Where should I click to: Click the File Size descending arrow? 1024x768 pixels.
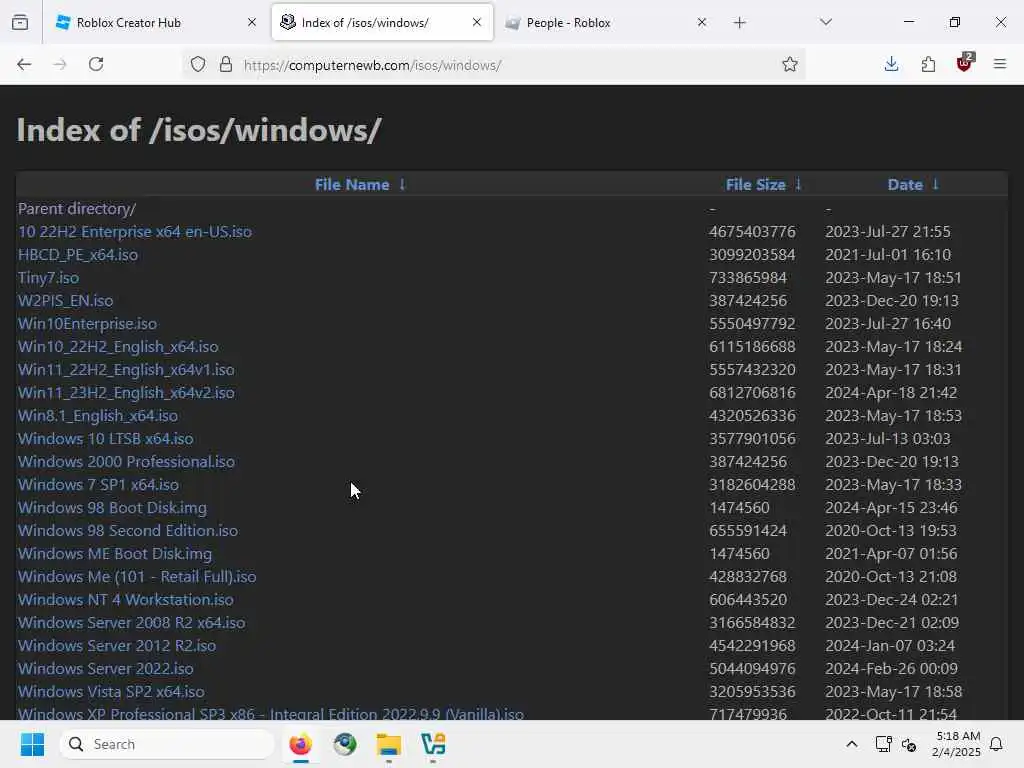tap(798, 185)
